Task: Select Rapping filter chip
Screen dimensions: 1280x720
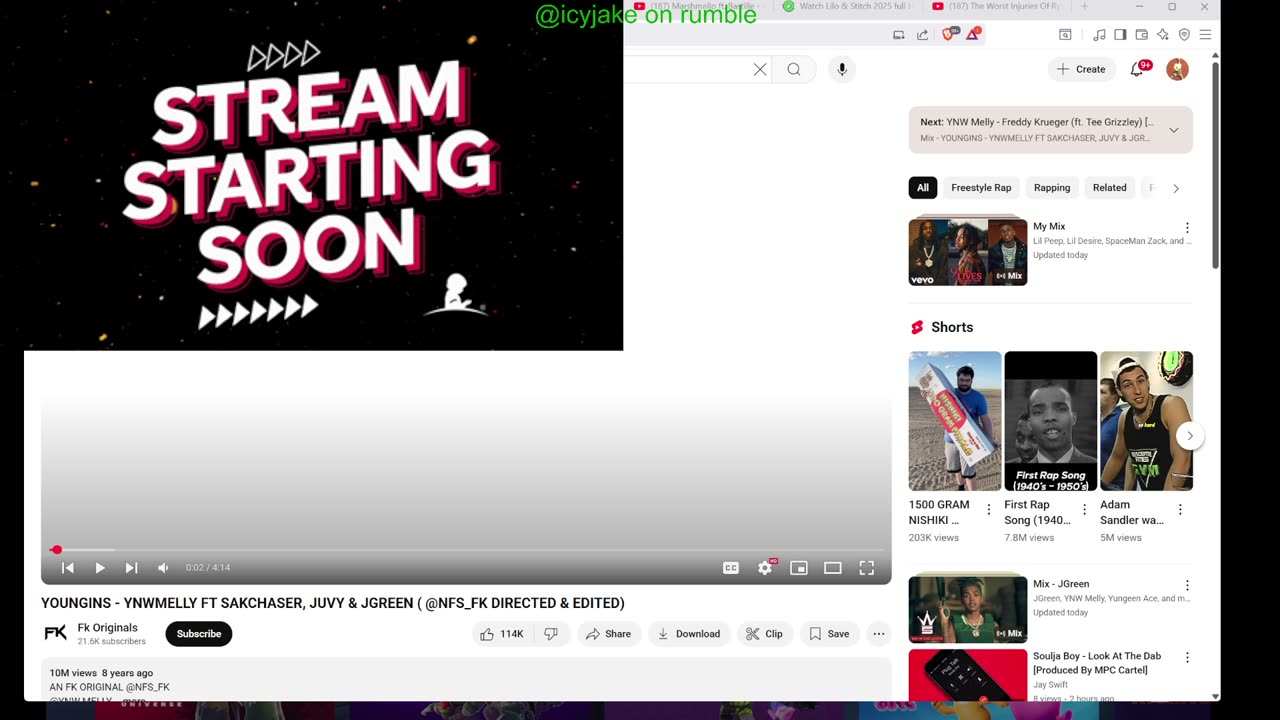Action: click(x=1052, y=188)
